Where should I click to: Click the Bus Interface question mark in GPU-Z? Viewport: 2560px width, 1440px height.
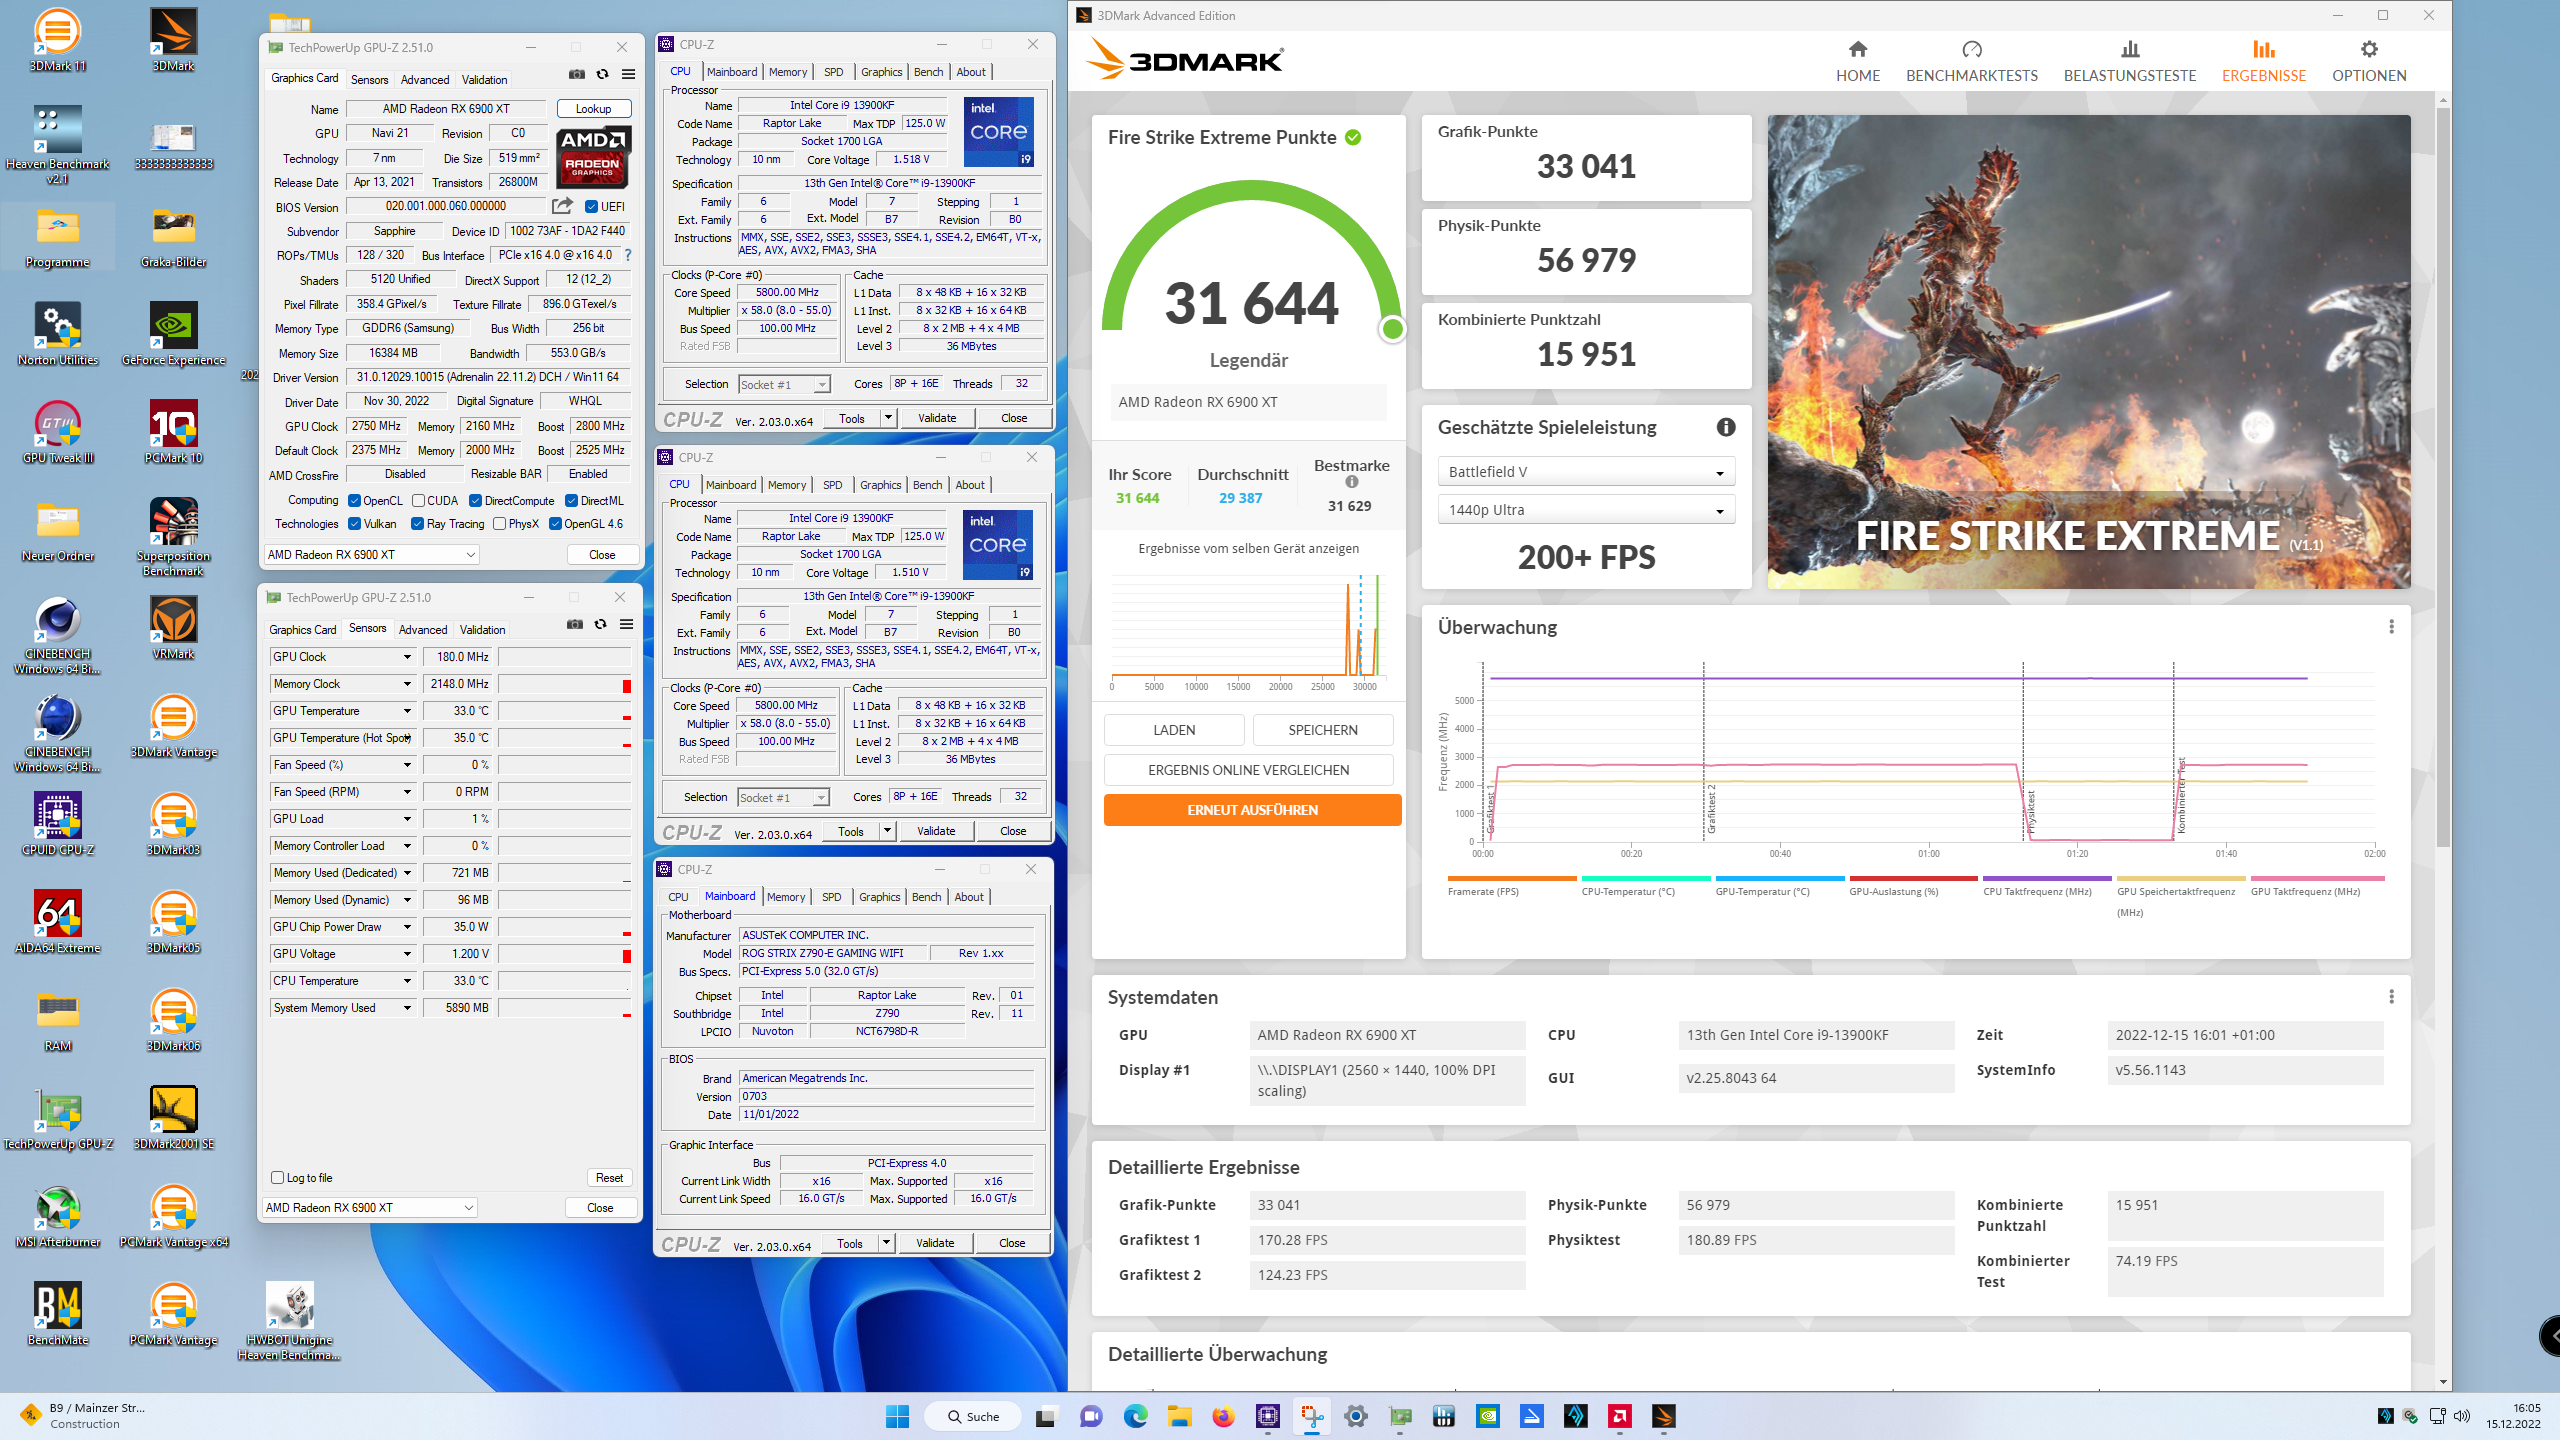coord(628,255)
